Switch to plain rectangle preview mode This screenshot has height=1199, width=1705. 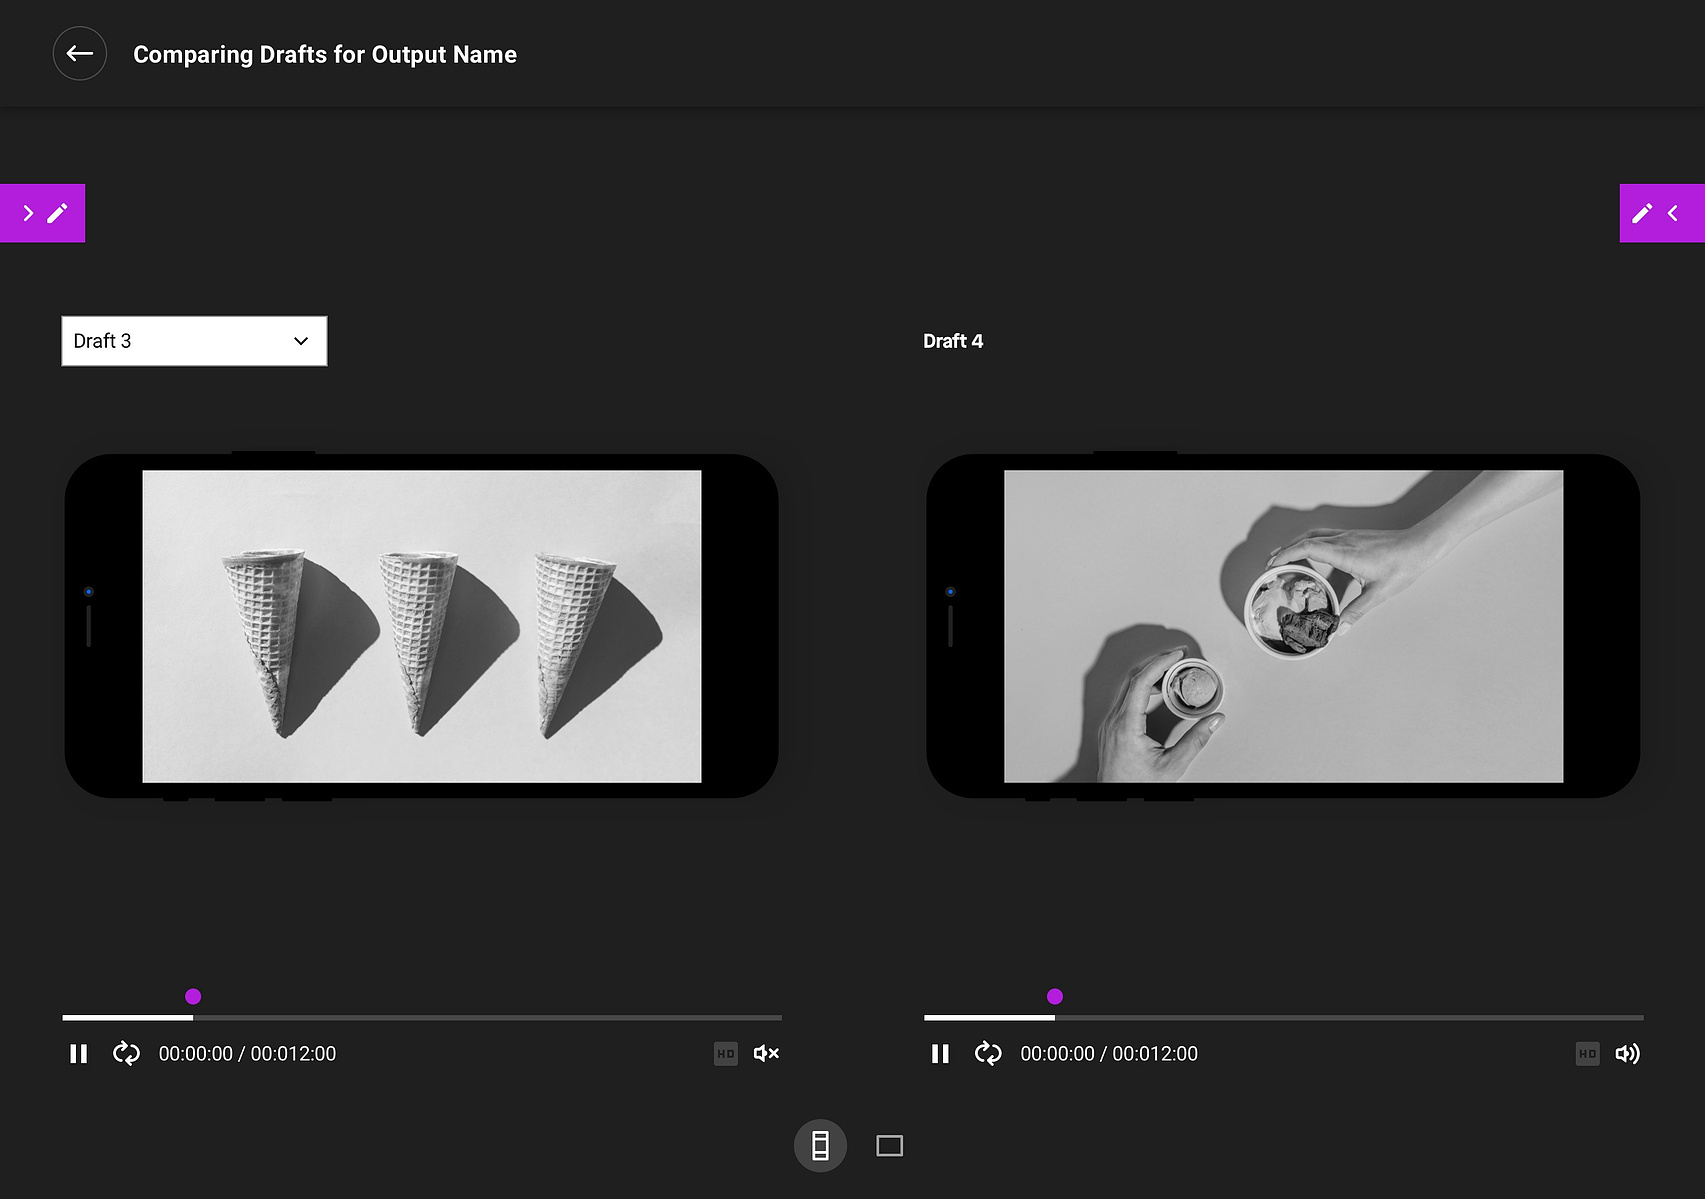890,1146
